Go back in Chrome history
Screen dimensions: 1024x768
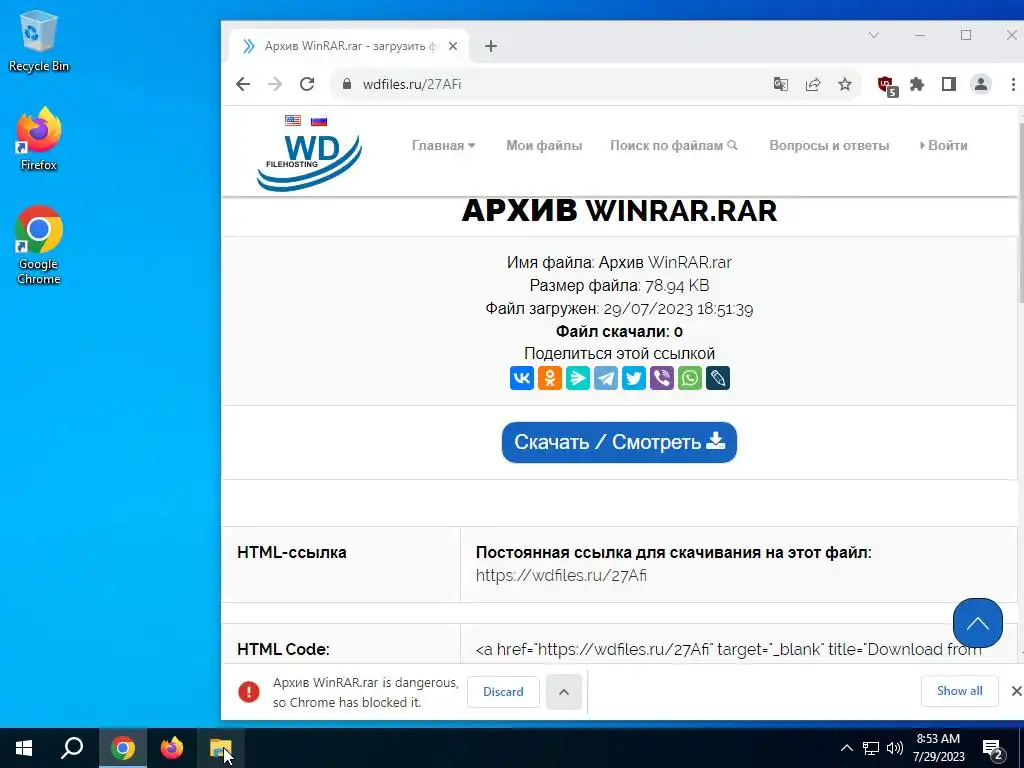243,84
